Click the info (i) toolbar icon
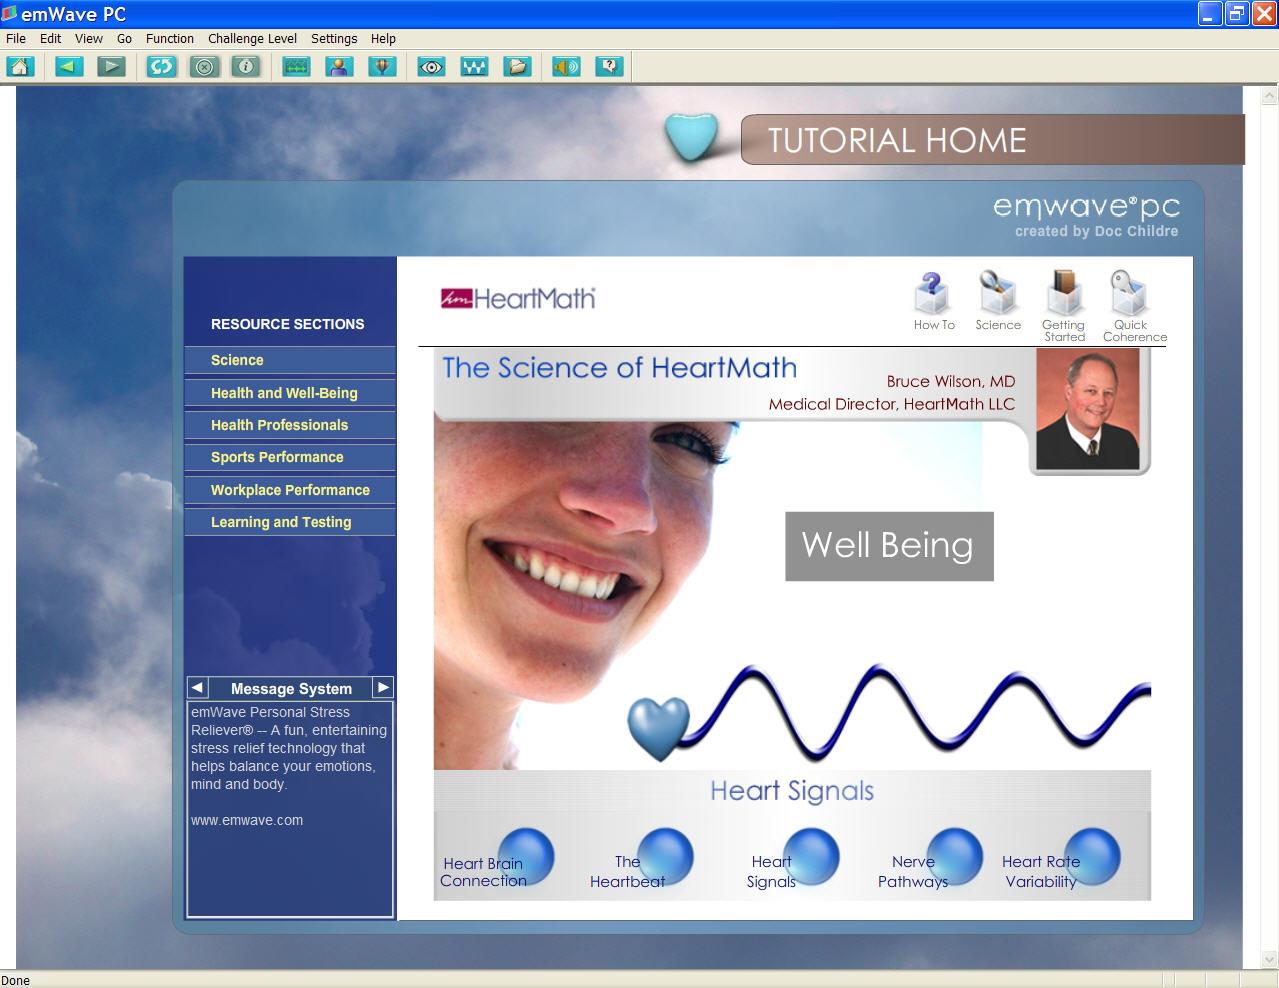1279x988 pixels. tap(246, 67)
